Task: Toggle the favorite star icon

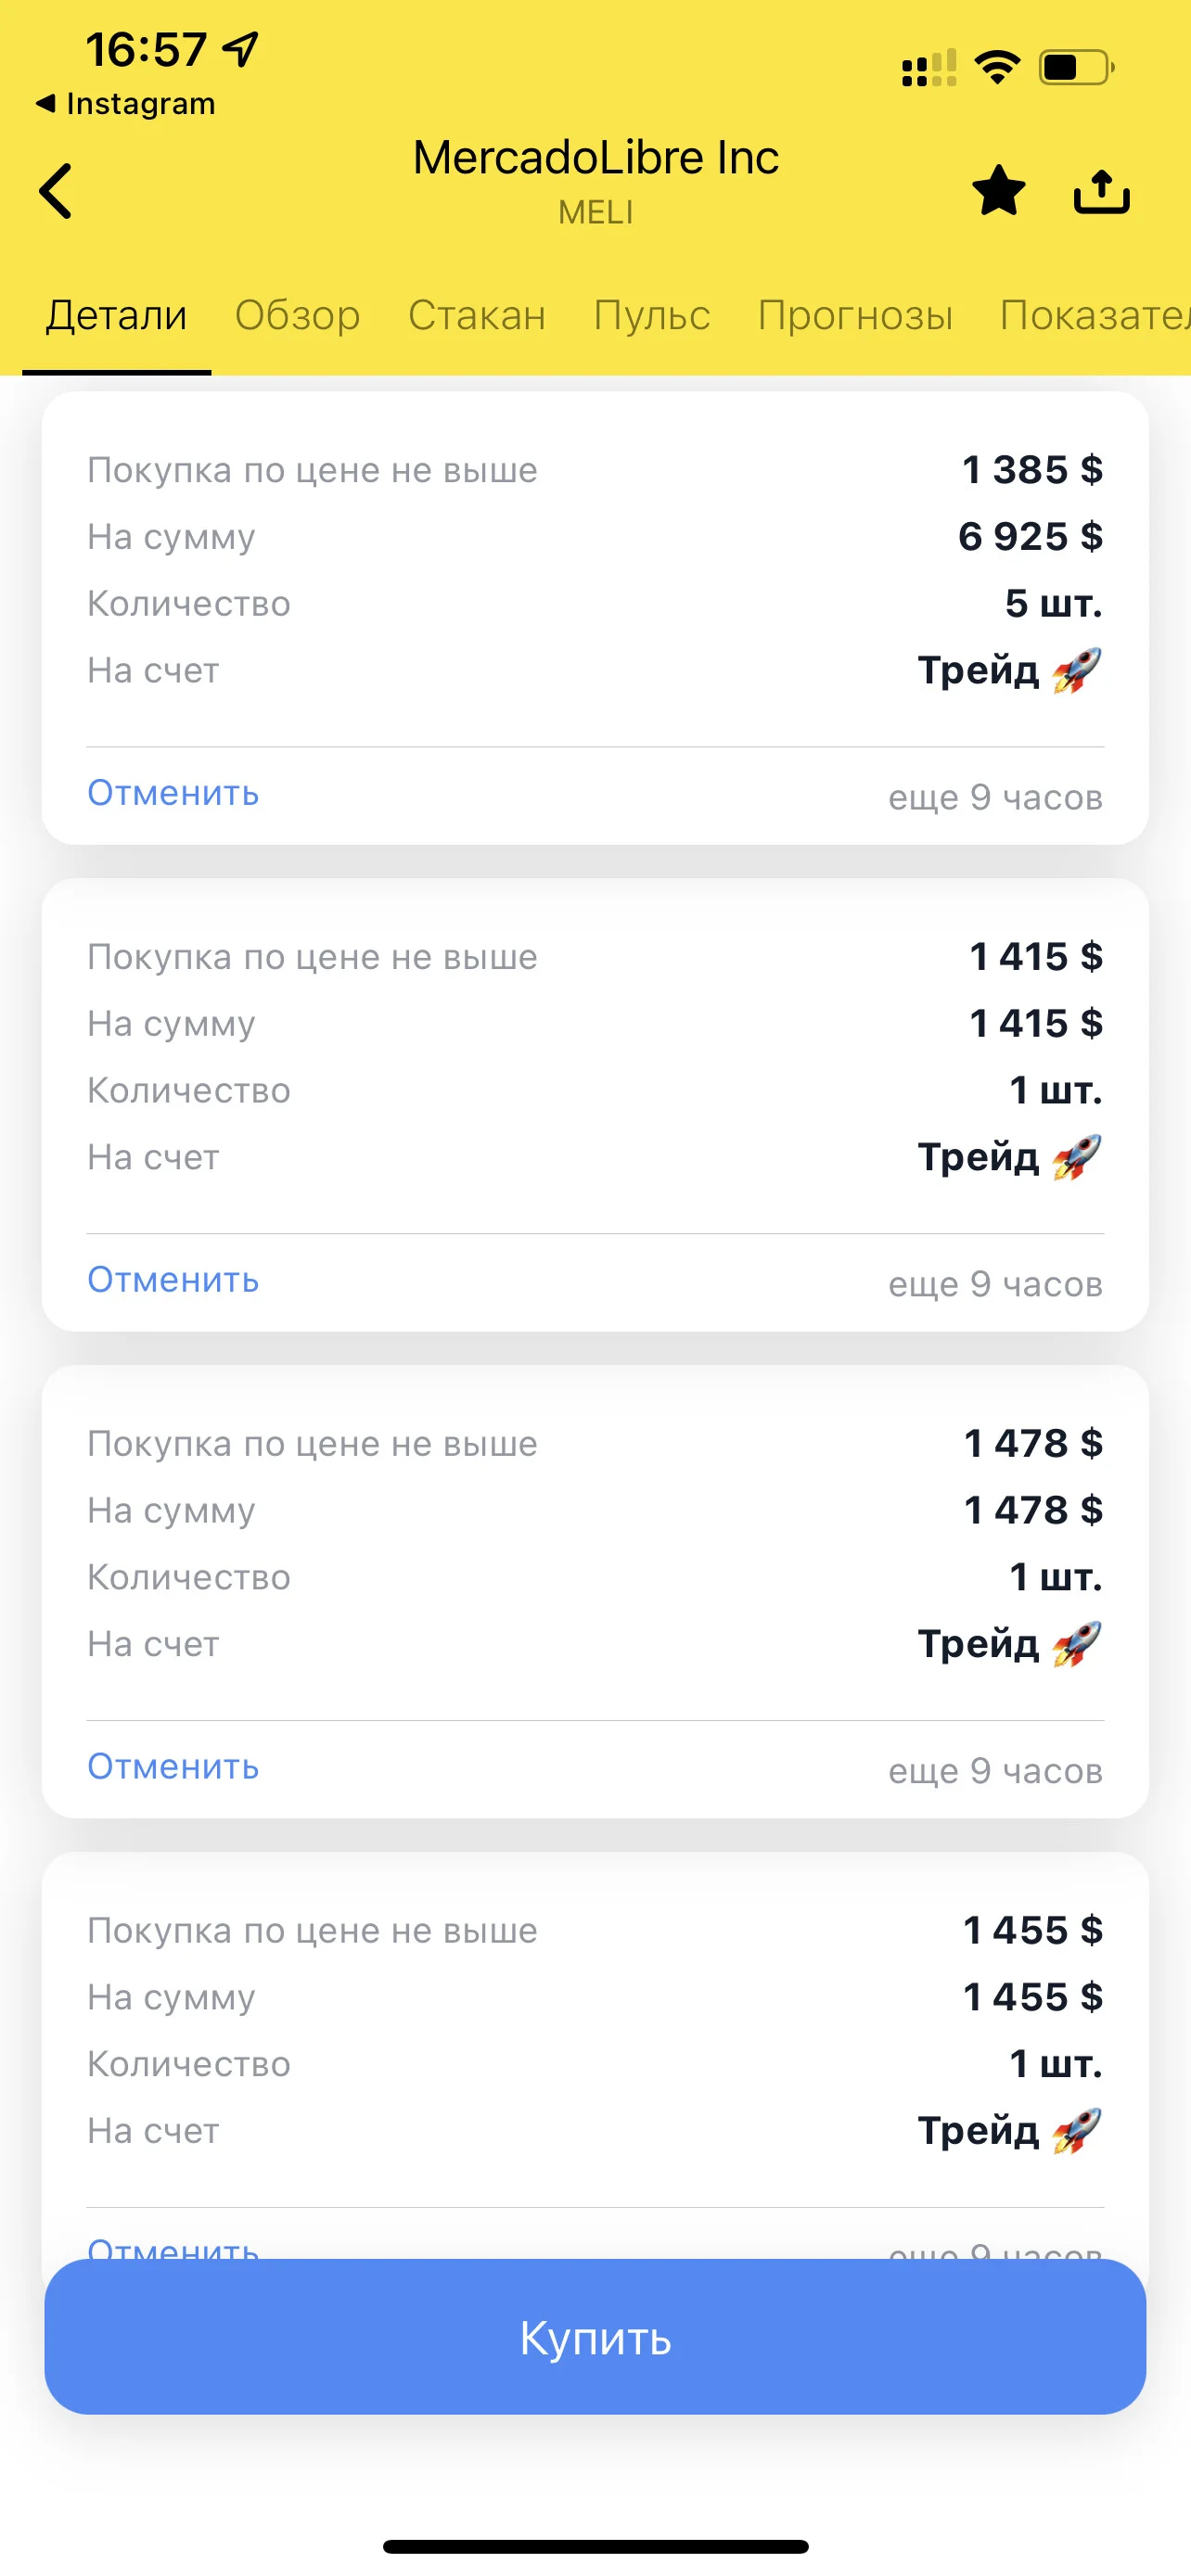Action: point(999,190)
